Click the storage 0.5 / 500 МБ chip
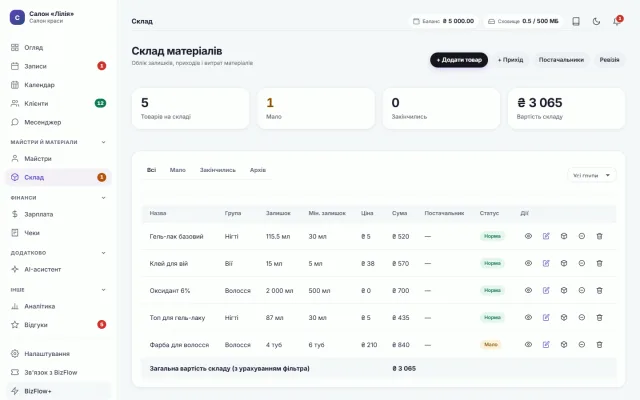The width and height of the screenshot is (640, 400). 523,21
